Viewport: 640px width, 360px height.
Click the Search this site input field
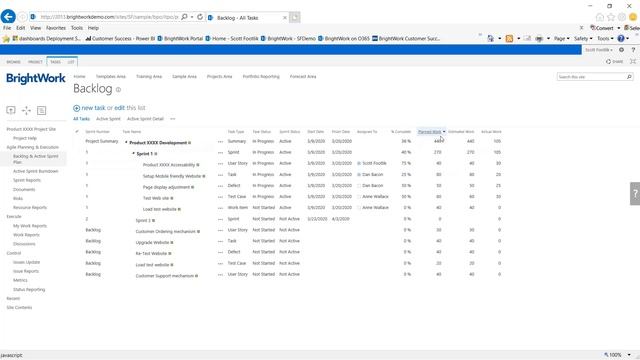[x=591, y=77]
